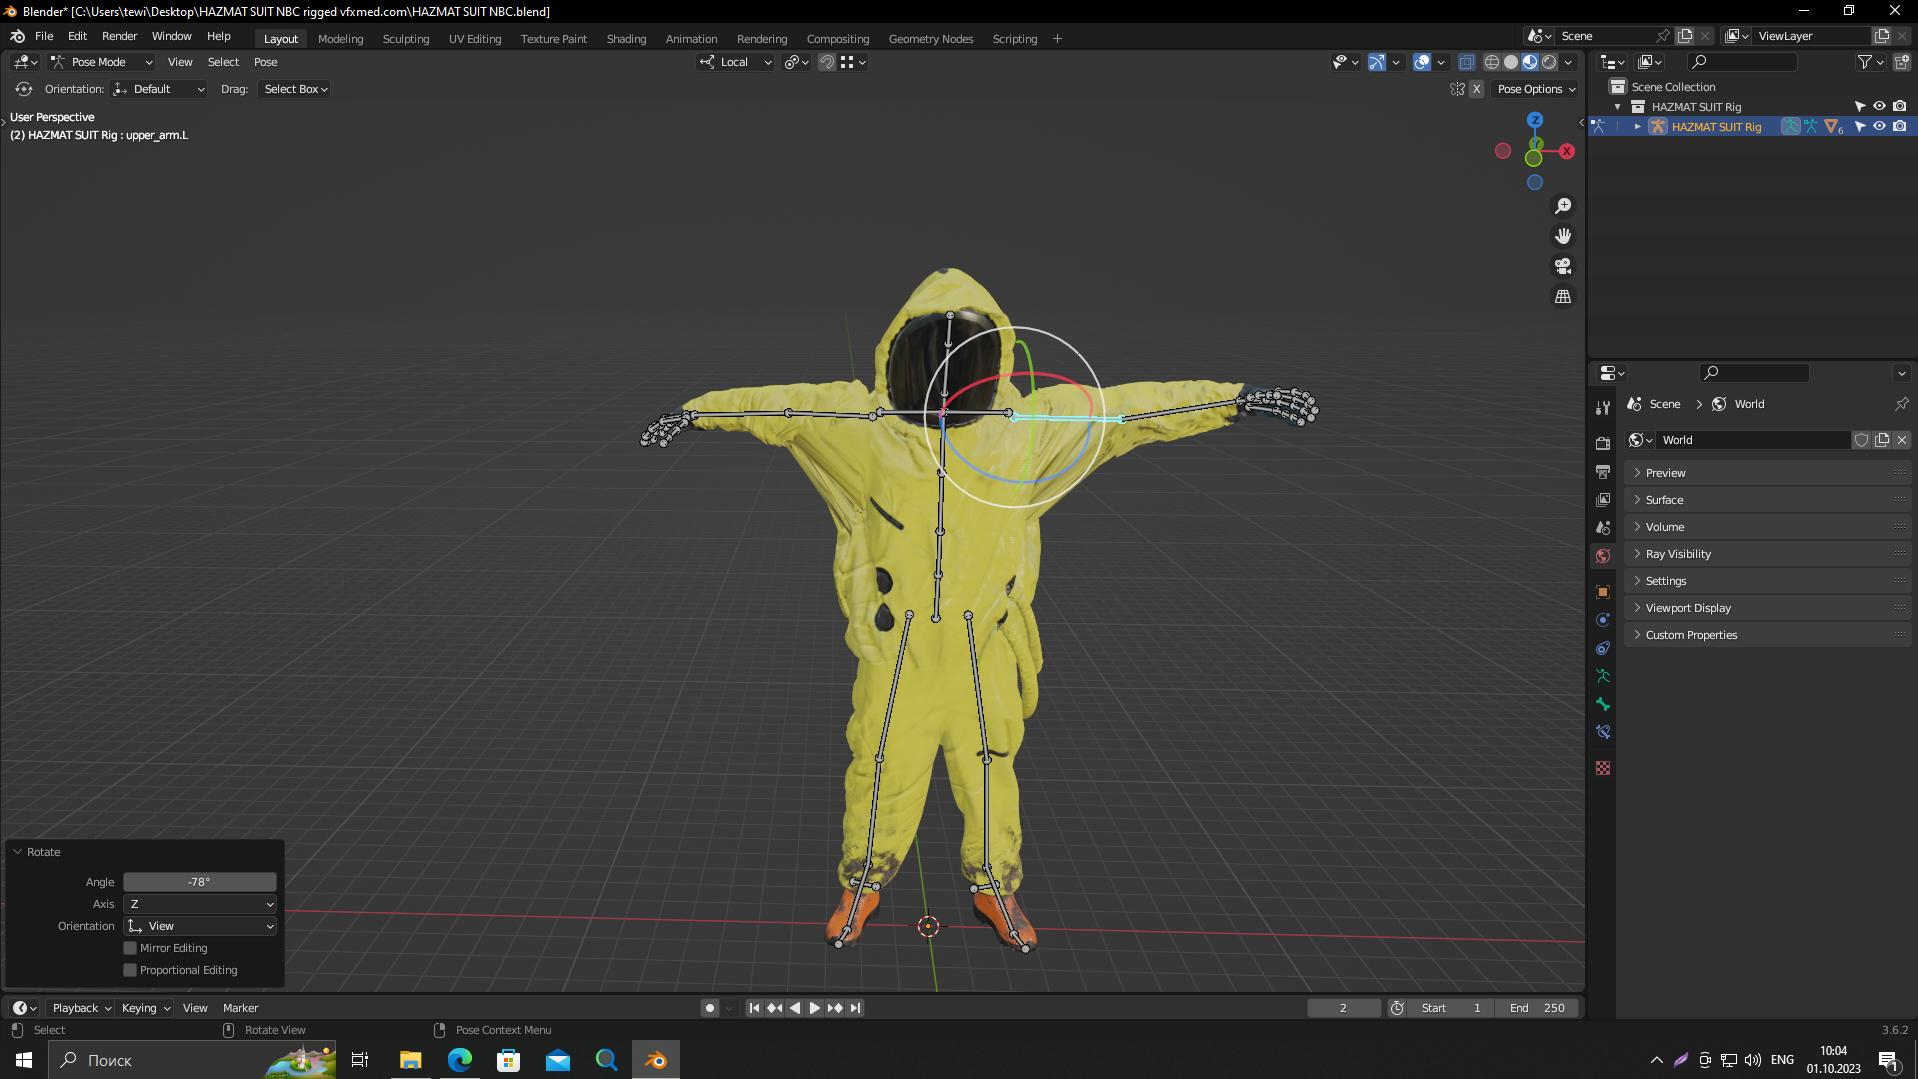The image size is (1918, 1079).
Task: Toggle X-axis mirror for pose
Action: tap(1476, 89)
